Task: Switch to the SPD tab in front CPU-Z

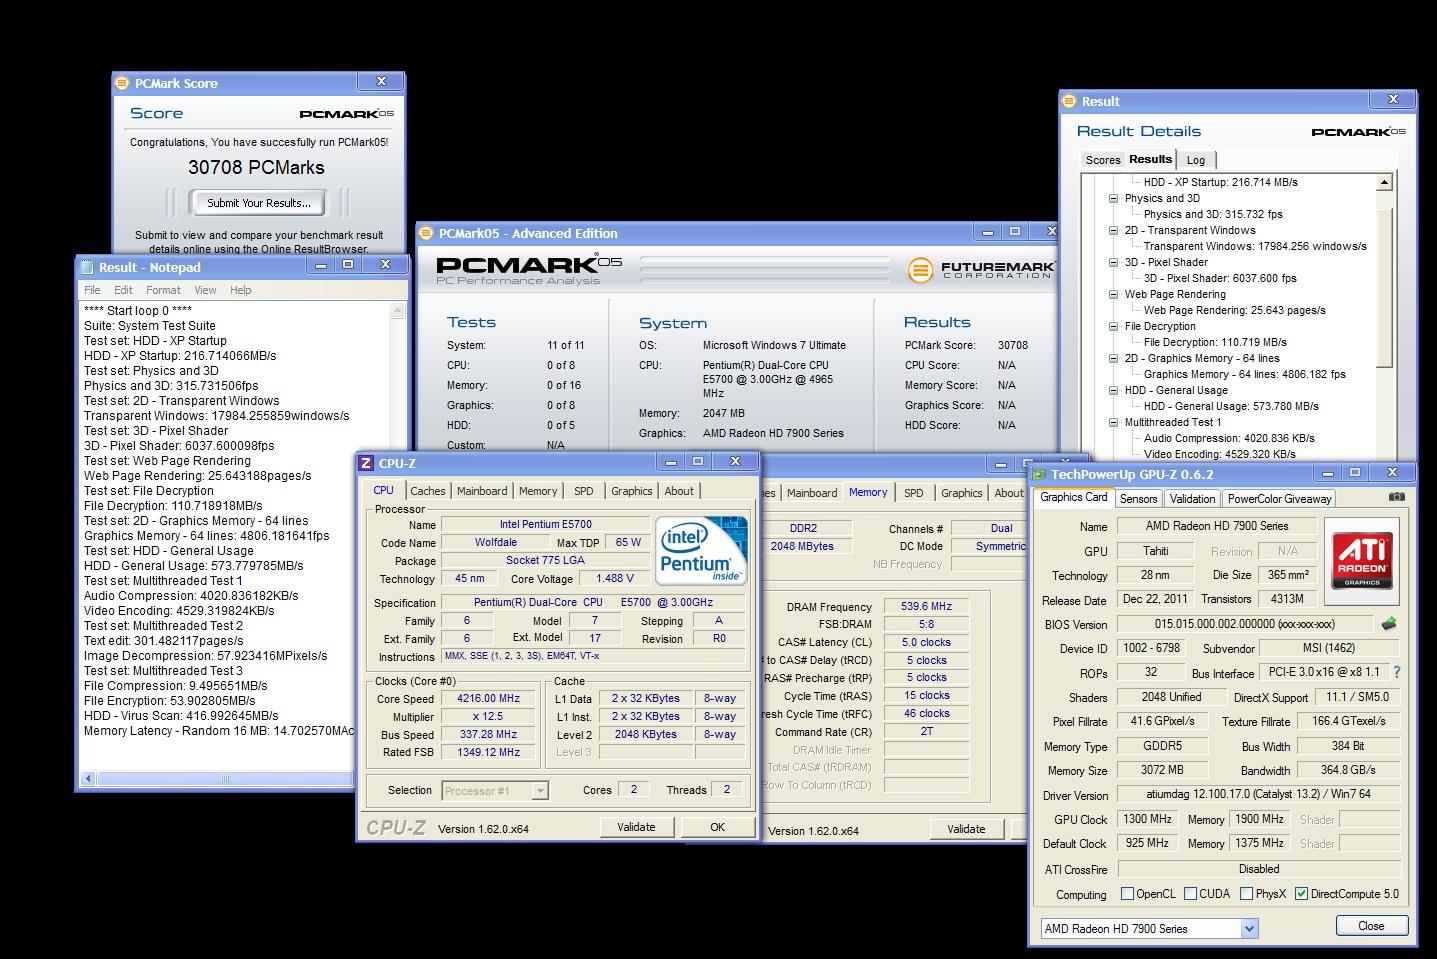Action: pyautogui.click(x=584, y=491)
